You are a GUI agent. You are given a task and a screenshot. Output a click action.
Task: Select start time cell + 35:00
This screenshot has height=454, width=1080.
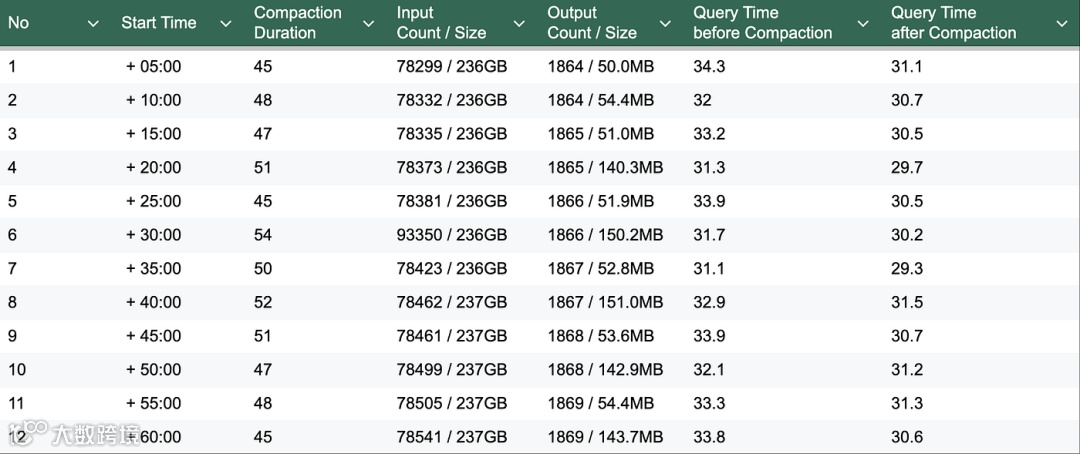coord(154,269)
